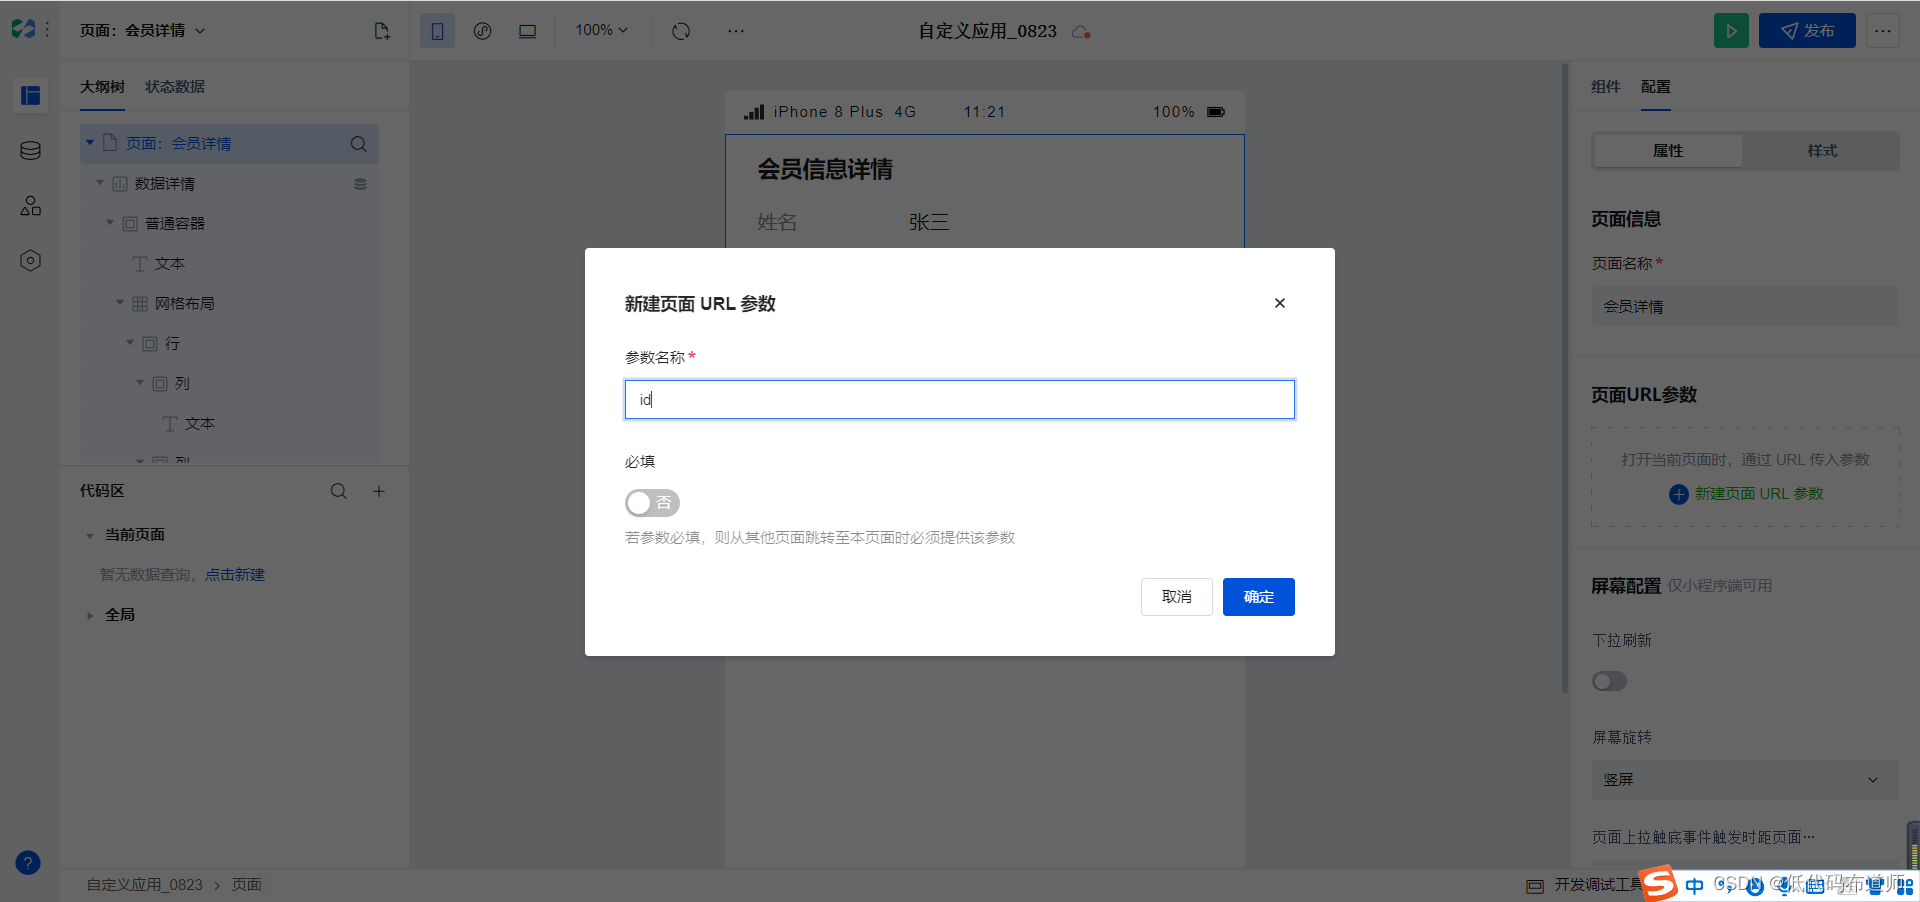The image size is (1920, 902).
Task: Open the zoom 100% dropdown
Action: click(x=601, y=31)
